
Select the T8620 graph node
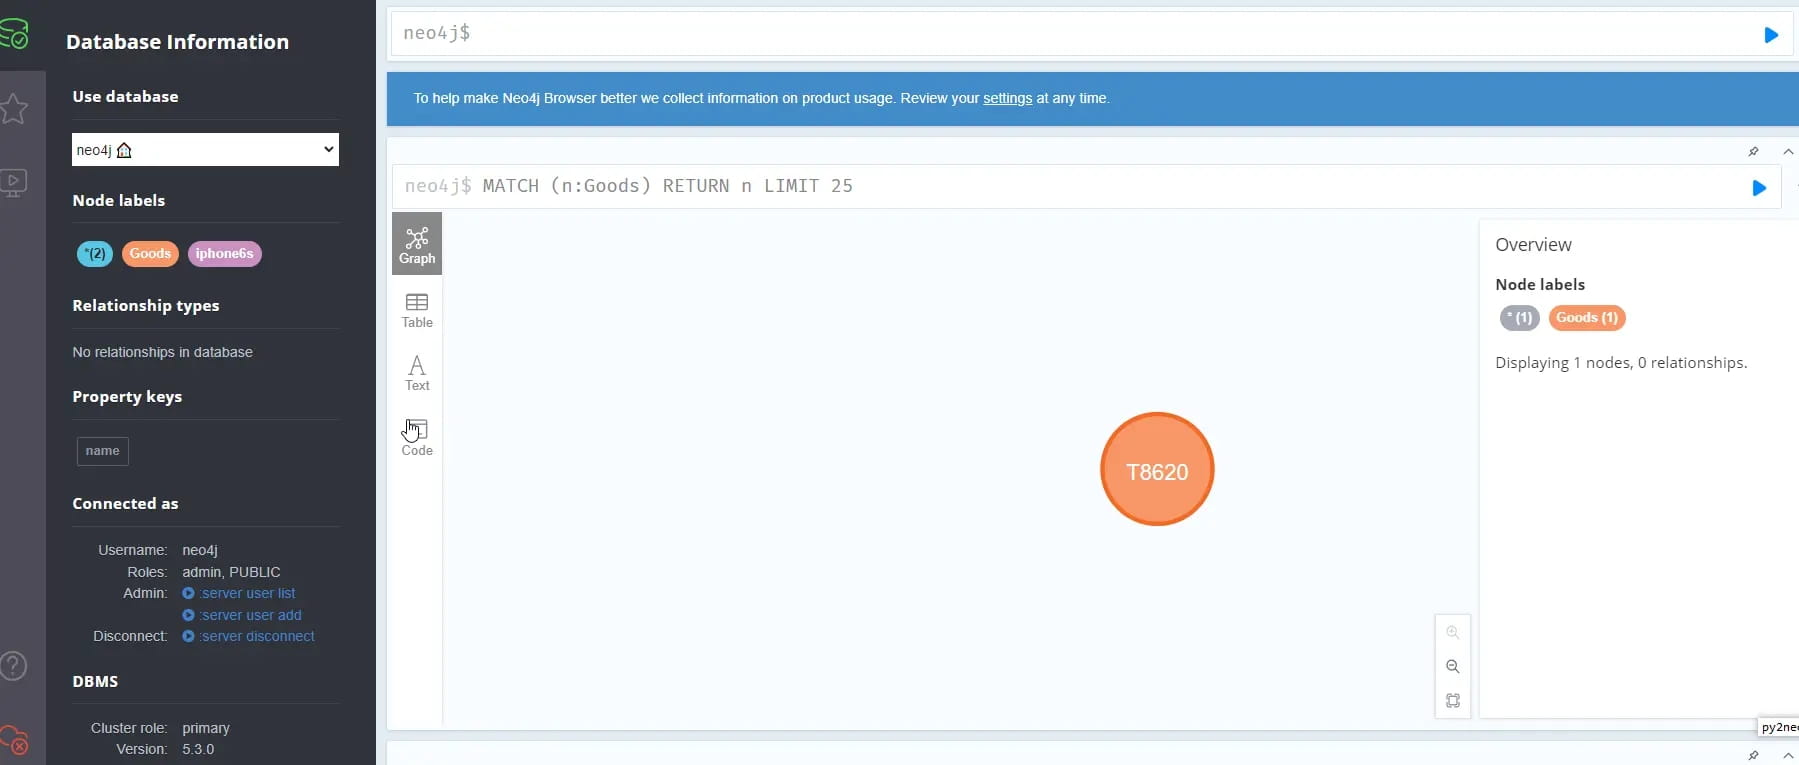[1157, 469]
